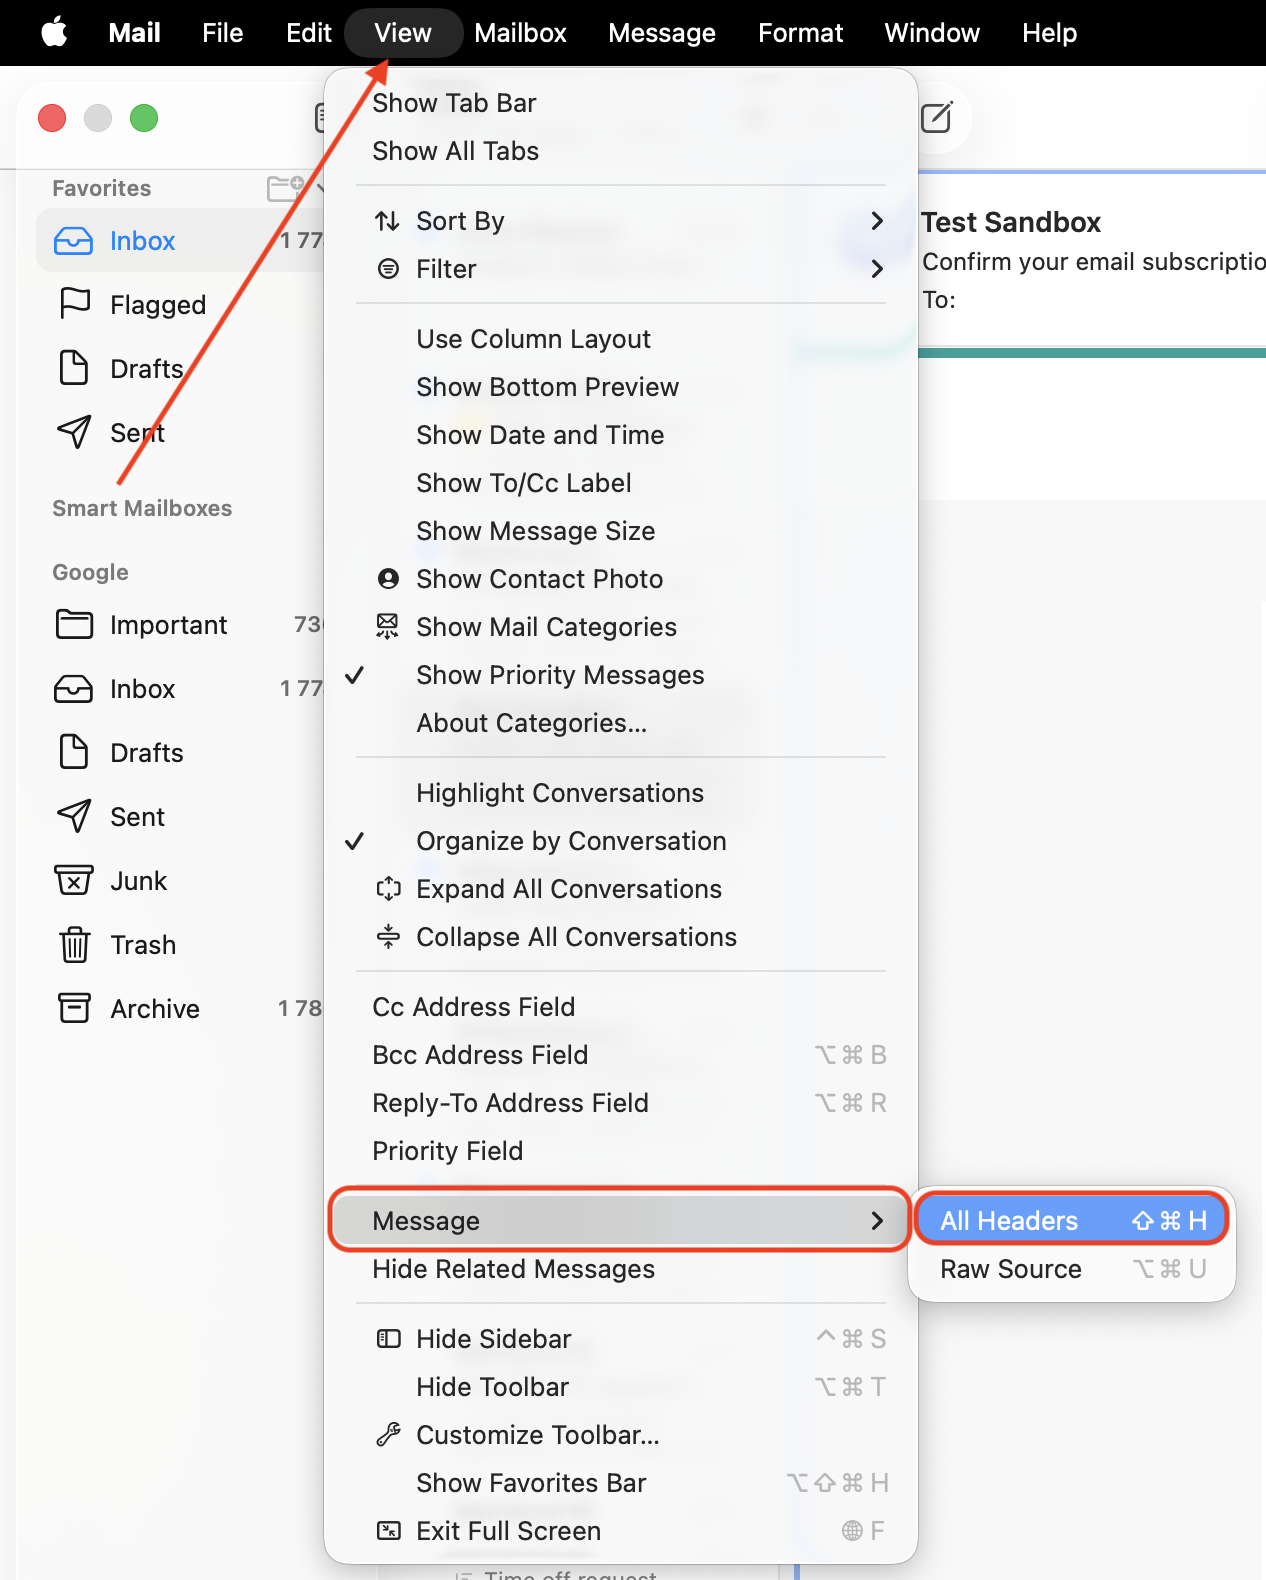Open the Apple menu
1266x1580 pixels.
(x=54, y=33)
